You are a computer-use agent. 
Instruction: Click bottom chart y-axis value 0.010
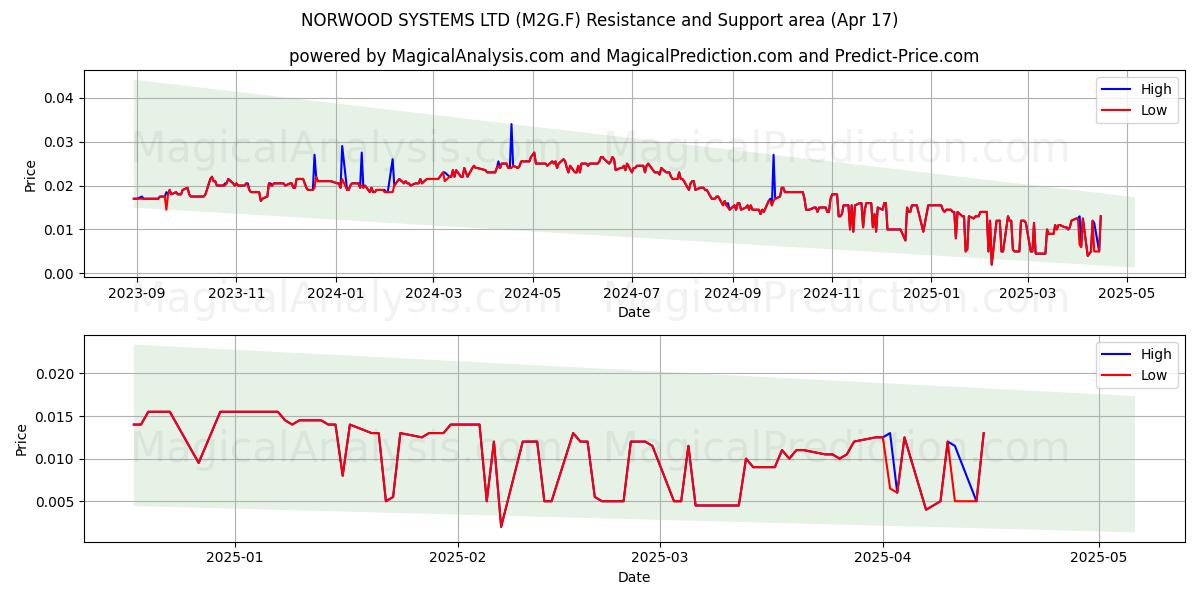(x=55, y=459)
